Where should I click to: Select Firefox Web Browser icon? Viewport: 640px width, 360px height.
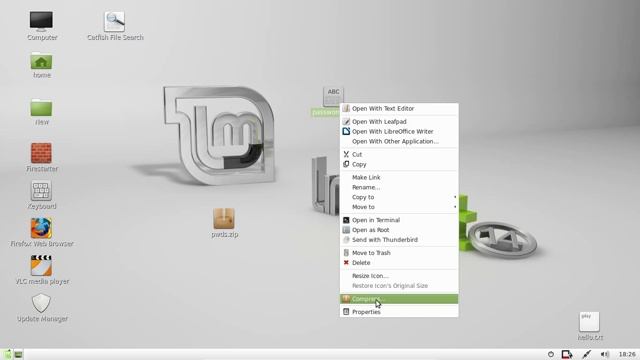[41, 228]
